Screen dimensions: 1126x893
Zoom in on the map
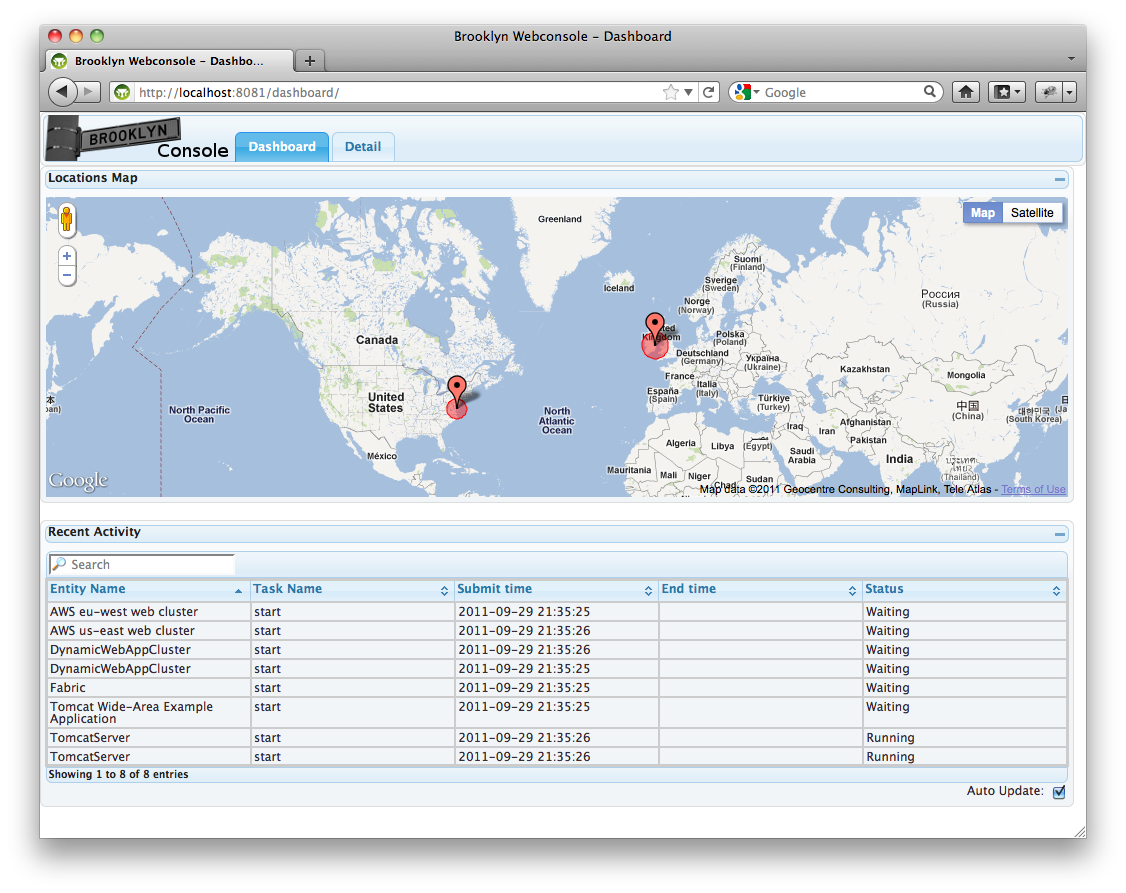[67, 256]
